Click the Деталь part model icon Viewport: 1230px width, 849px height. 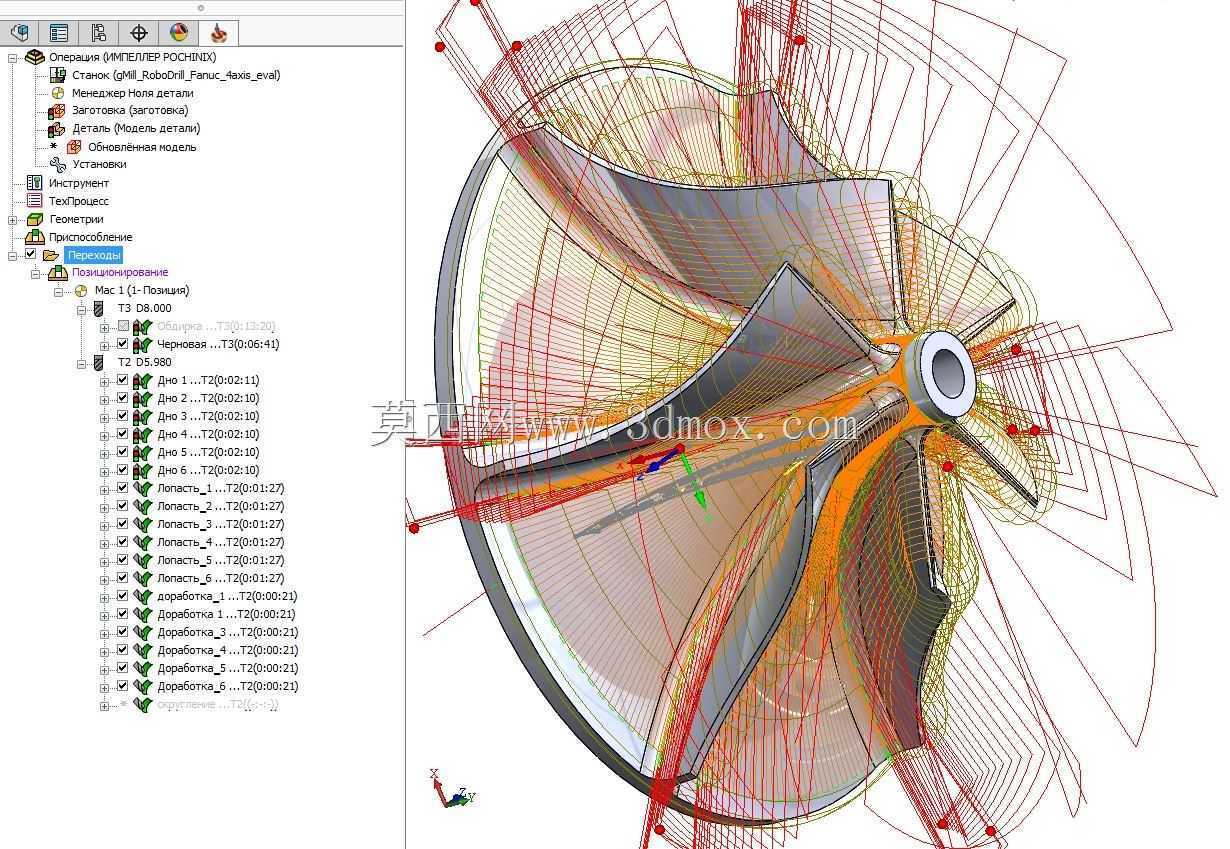click(x=57, y=129)
